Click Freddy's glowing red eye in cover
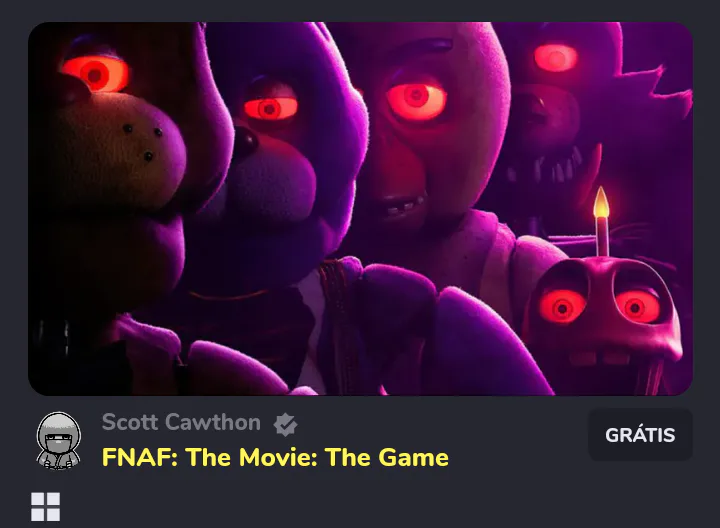Screen dimensions: 720x528 click(96, 74)
